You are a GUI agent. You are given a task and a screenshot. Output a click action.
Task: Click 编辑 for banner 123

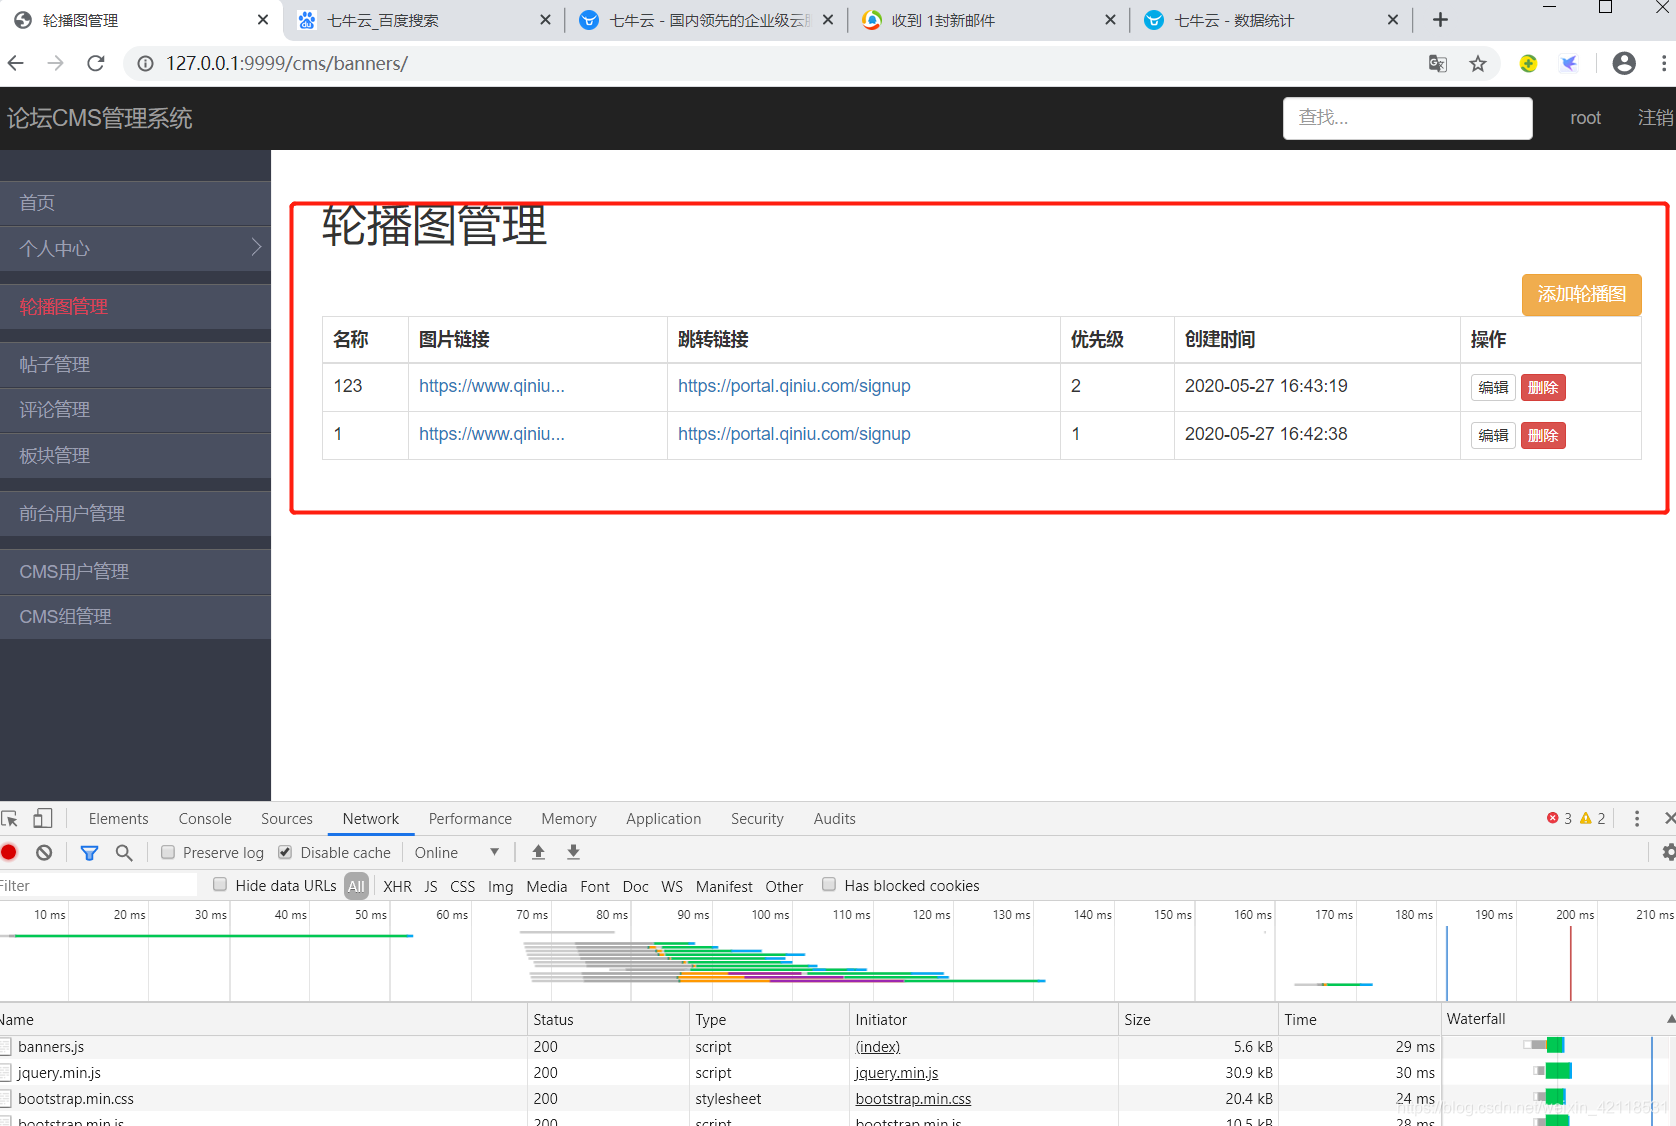[1493, 387]
